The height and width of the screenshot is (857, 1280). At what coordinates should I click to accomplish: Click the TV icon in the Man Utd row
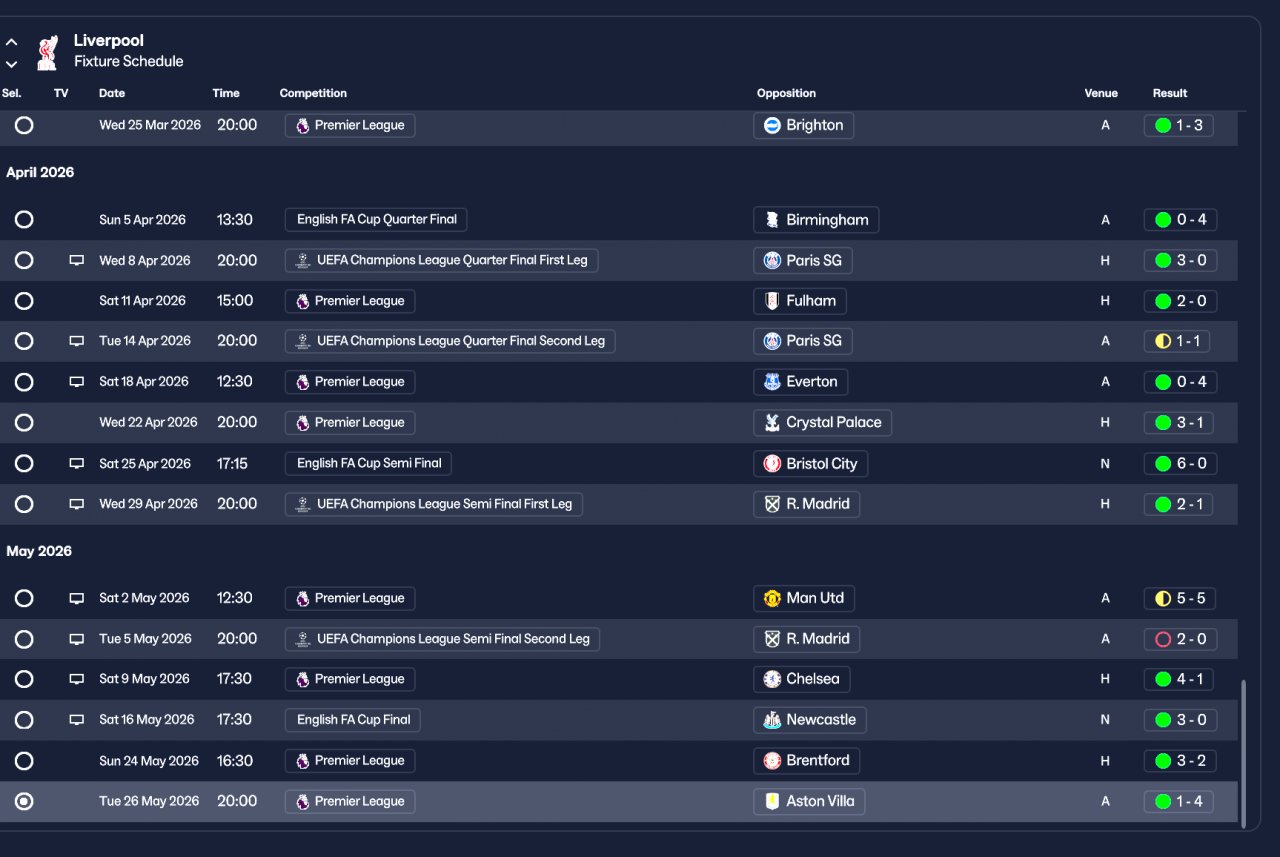(x=76, y=598)
